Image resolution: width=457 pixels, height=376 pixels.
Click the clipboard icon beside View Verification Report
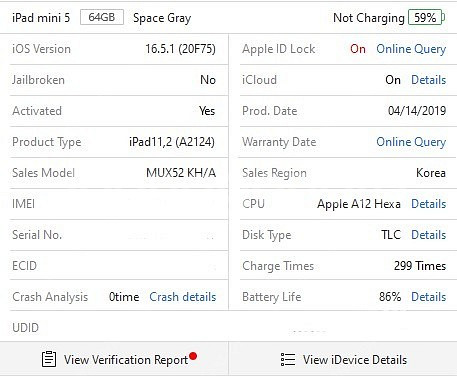pos(49,359)
